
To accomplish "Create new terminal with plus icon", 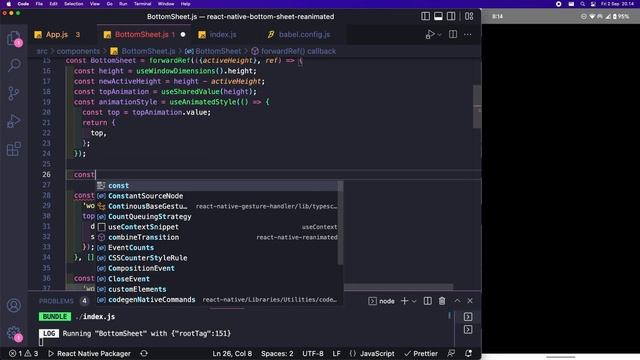I will pyautogui.click(x=404, y=301).
